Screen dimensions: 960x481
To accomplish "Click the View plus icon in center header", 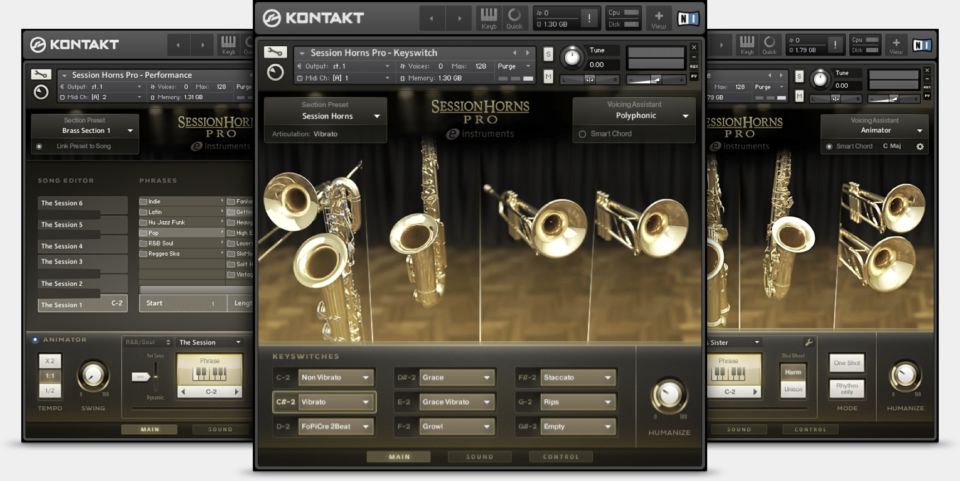I will pyautogui.click(x=658, y=18).
